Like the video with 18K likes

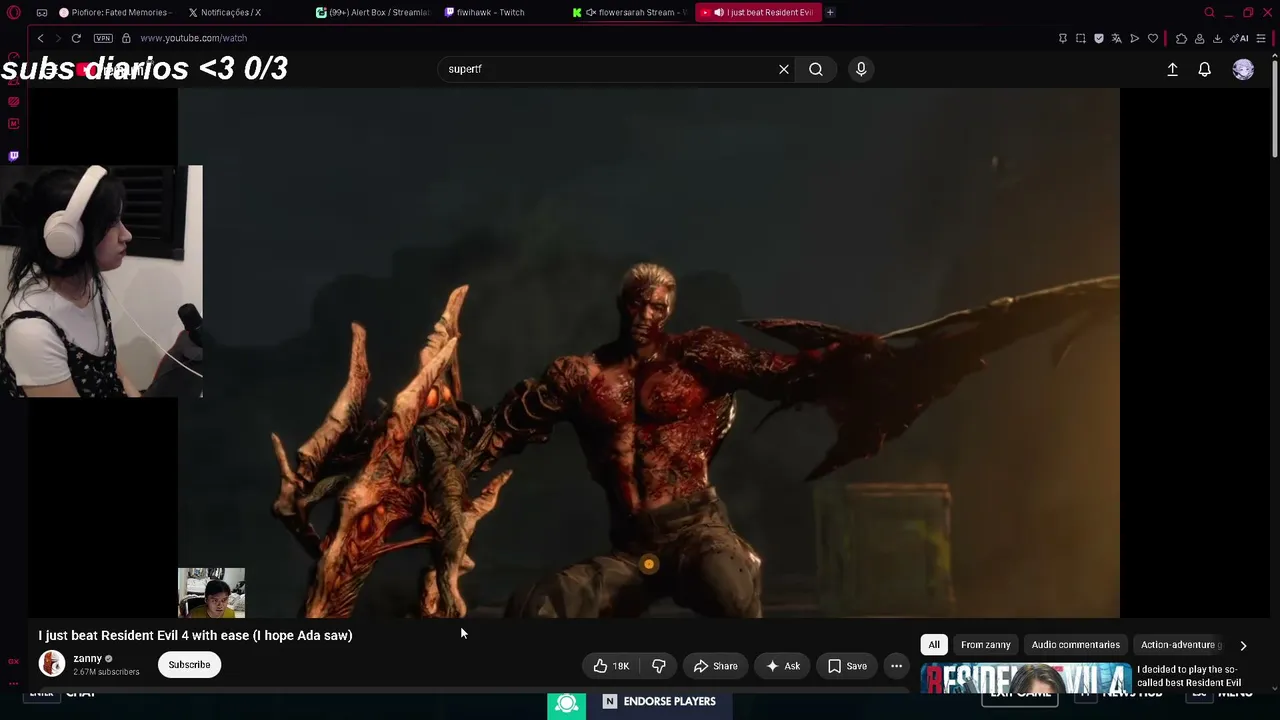click(x=612, y=666)
